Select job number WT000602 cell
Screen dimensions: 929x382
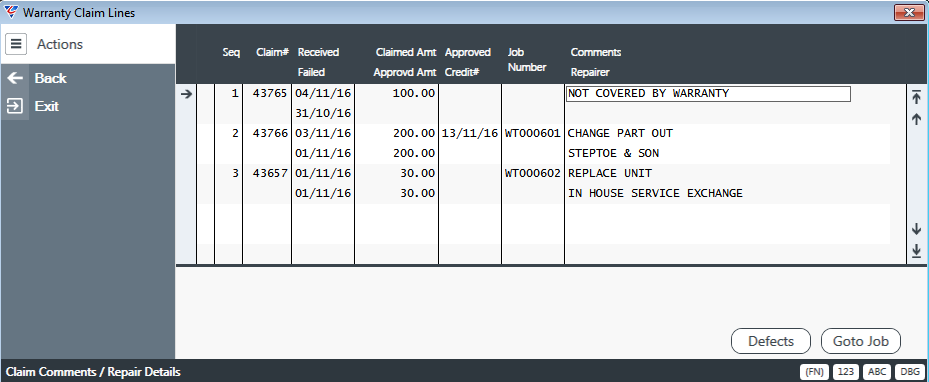pyautogui.click(x=533, y=174)
